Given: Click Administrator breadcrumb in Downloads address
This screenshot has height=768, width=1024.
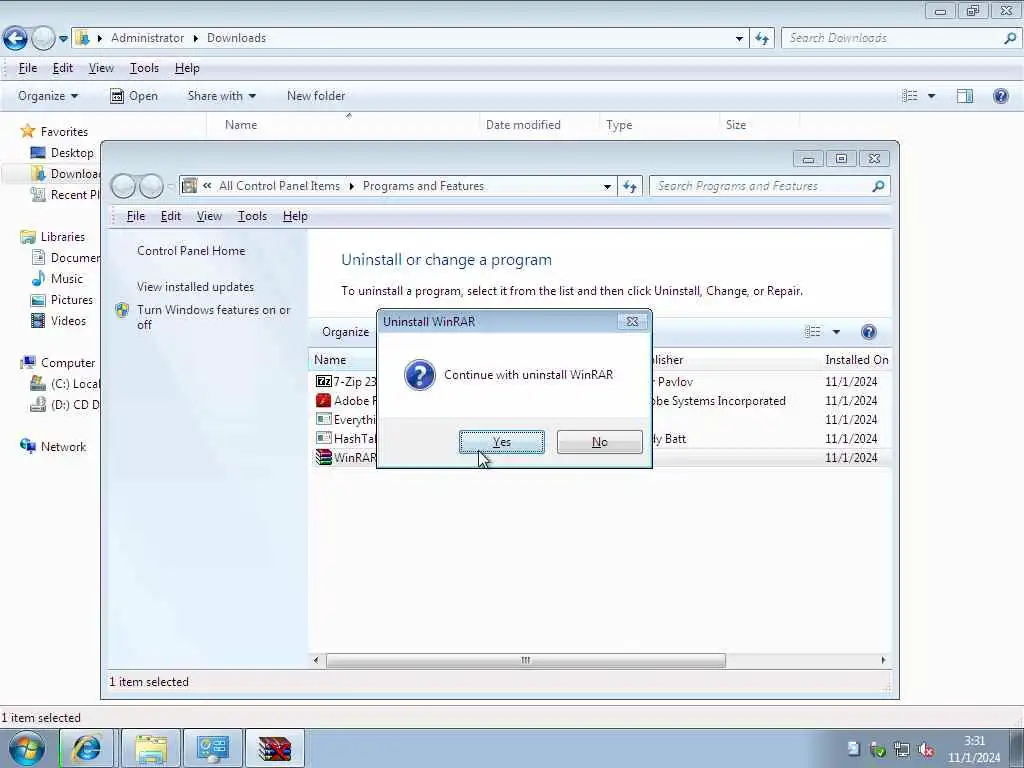Looking at the screenshot, I should coord(147,38).
